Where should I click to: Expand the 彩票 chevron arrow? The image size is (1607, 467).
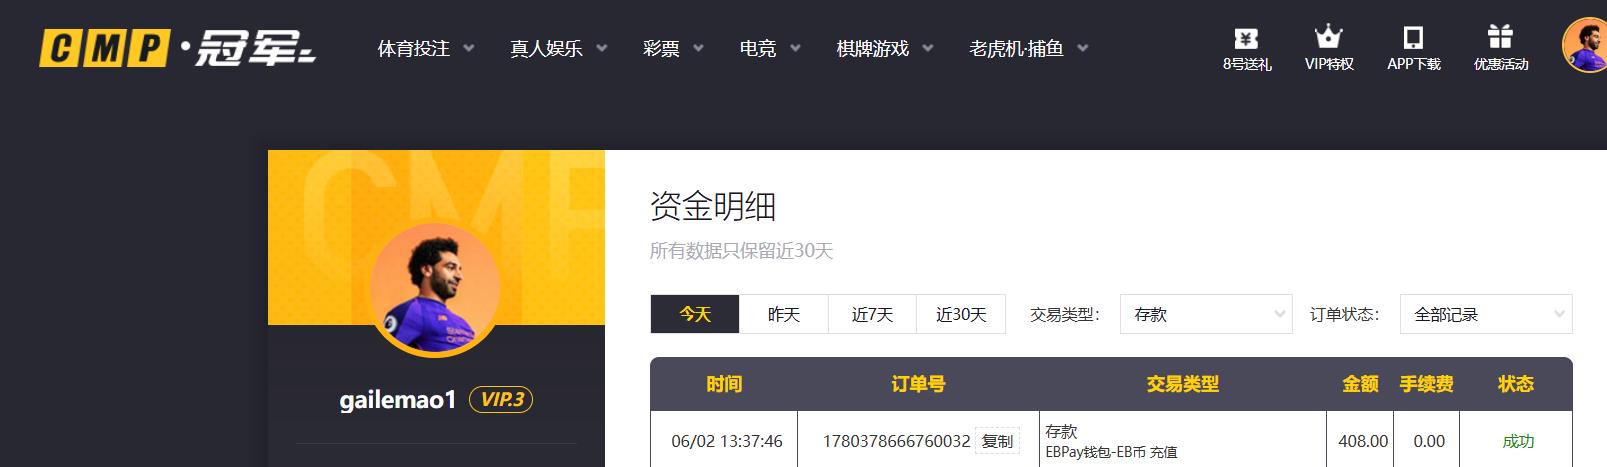pos(698,48)
